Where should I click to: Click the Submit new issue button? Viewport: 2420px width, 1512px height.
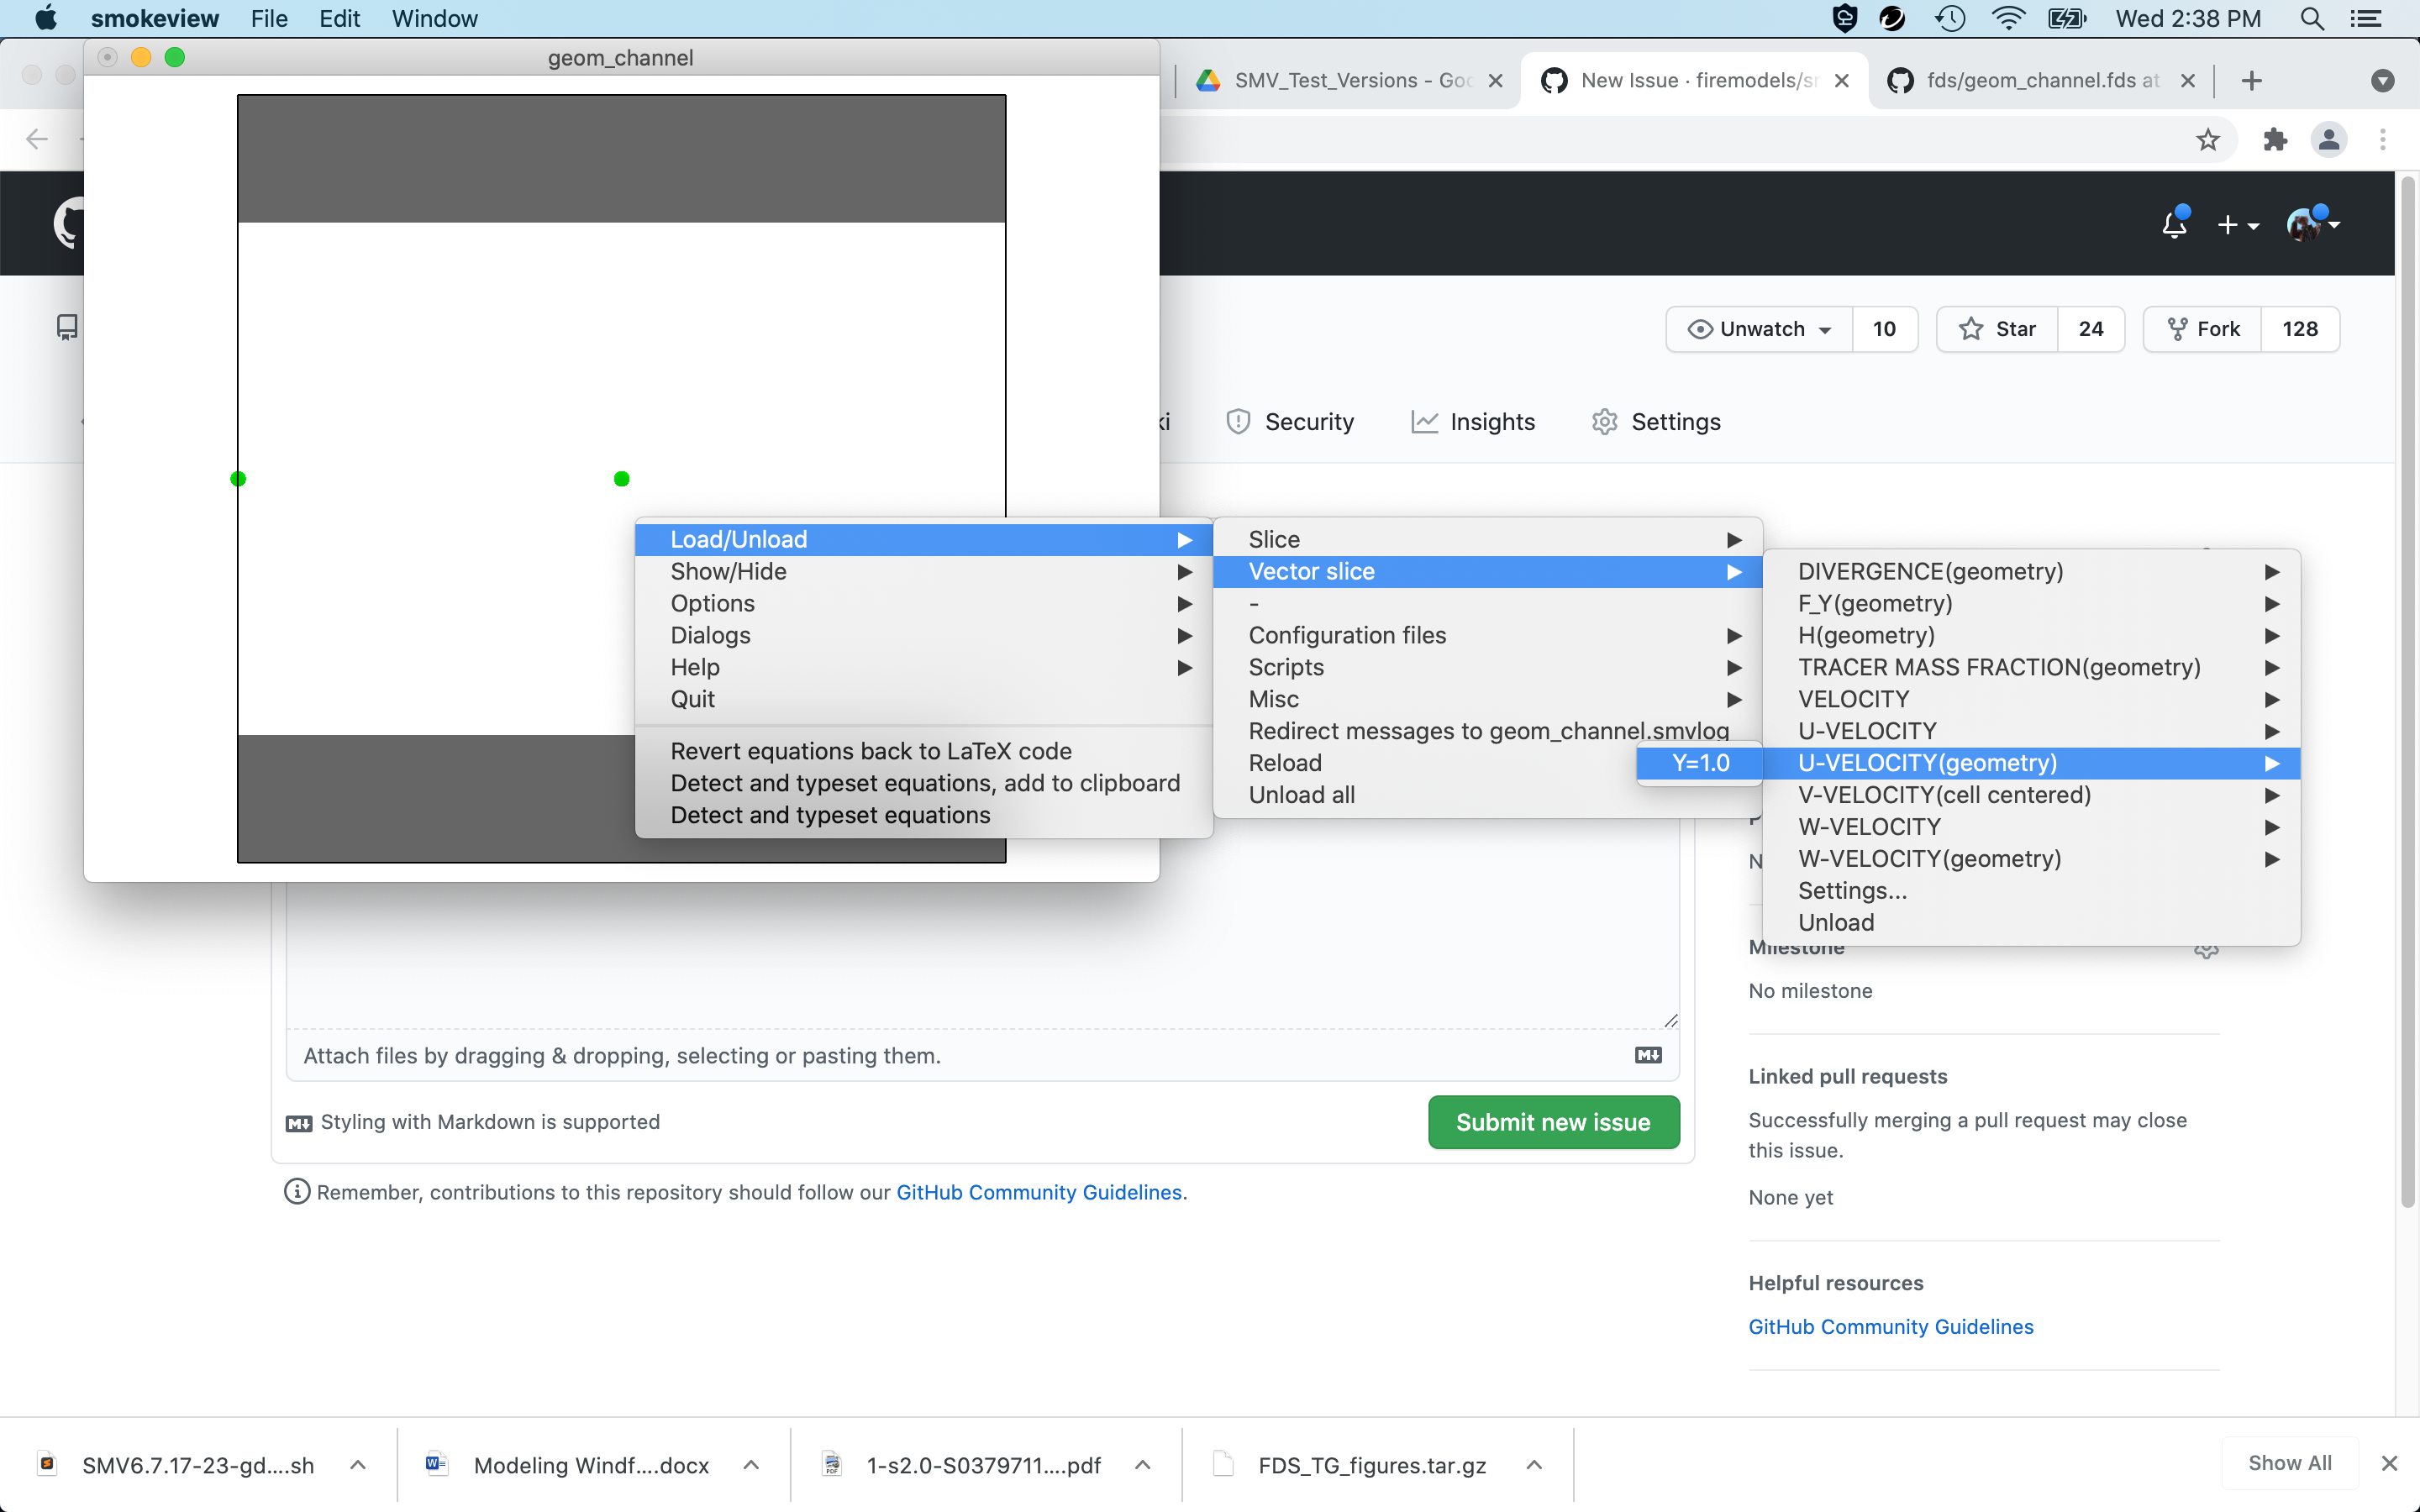click(1552, 1122)
